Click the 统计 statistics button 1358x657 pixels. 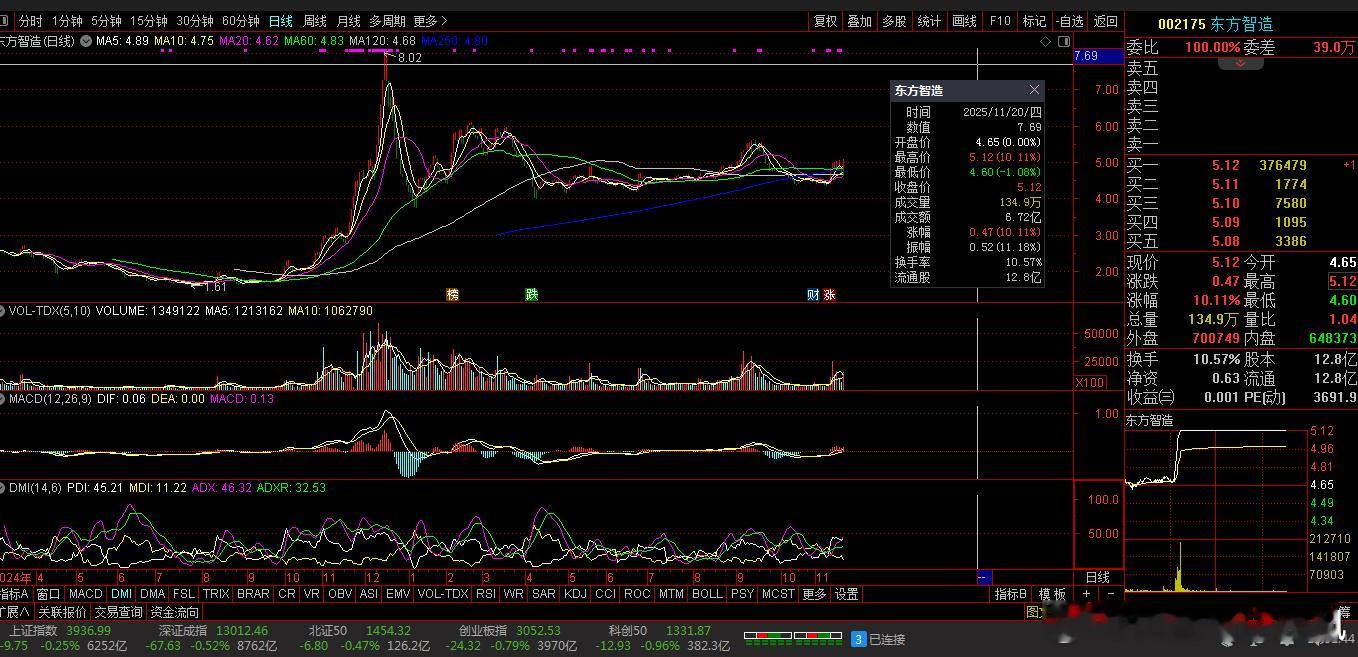[x=929, y=20]
